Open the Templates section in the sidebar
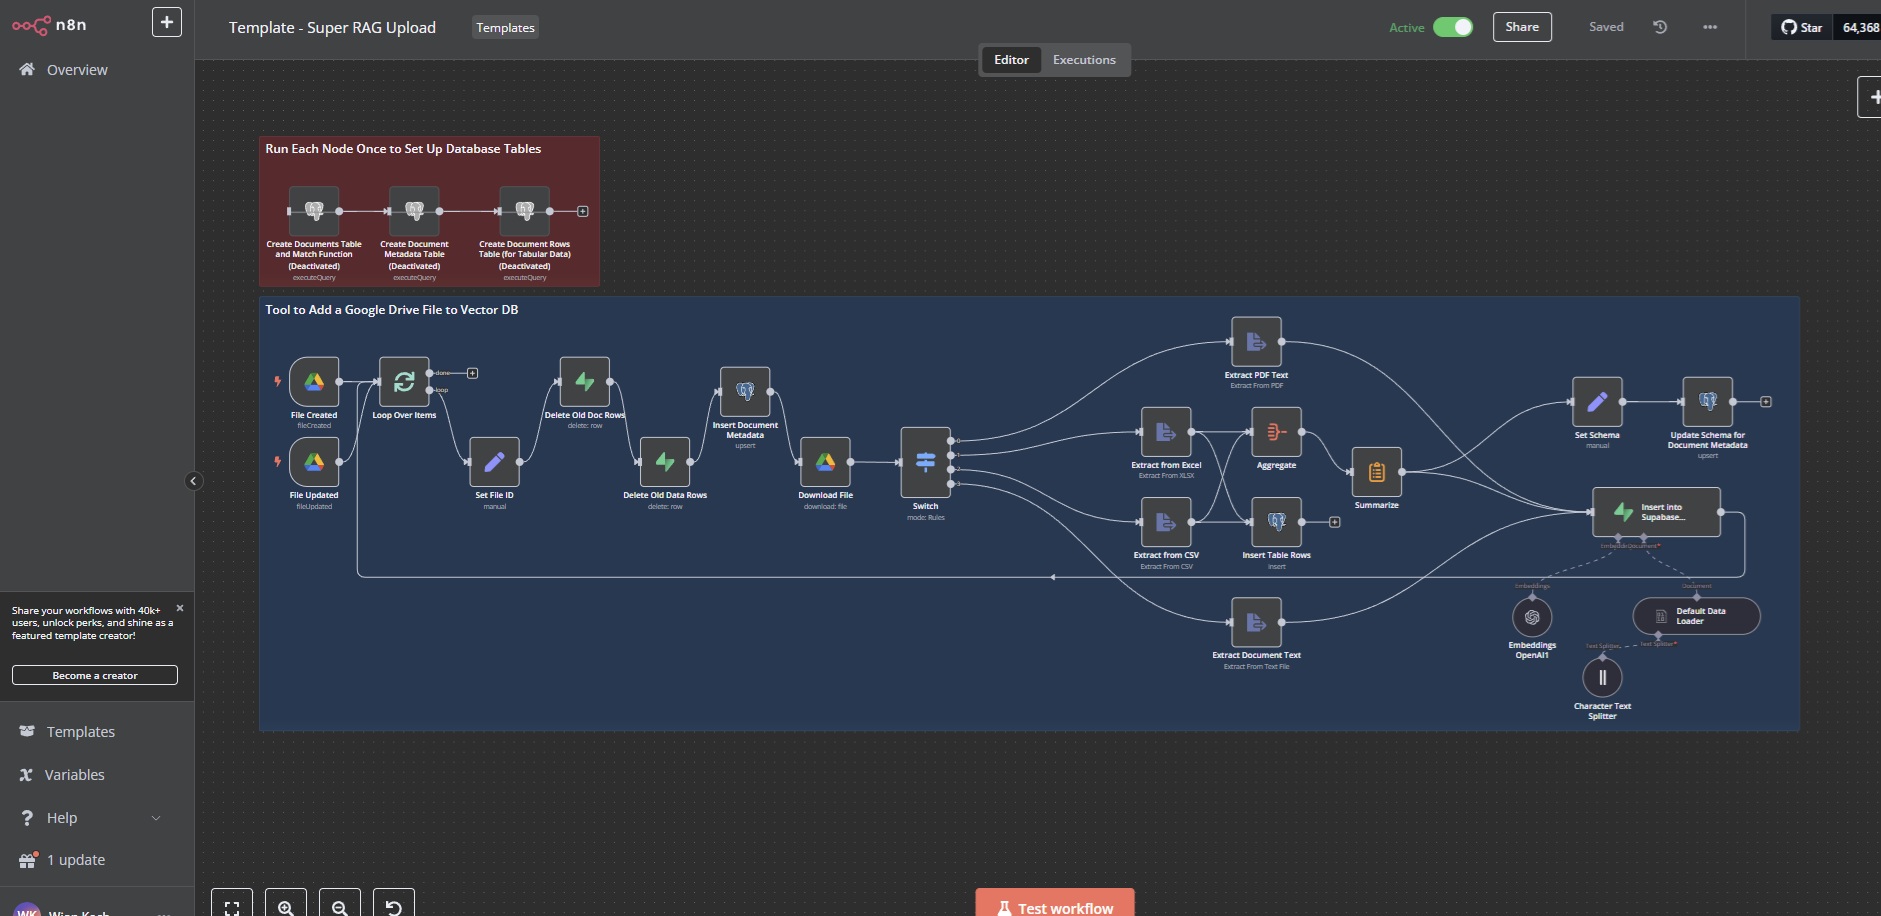Image resolution: width=1881 pixels, height=916 pixels. coord(80,731)
